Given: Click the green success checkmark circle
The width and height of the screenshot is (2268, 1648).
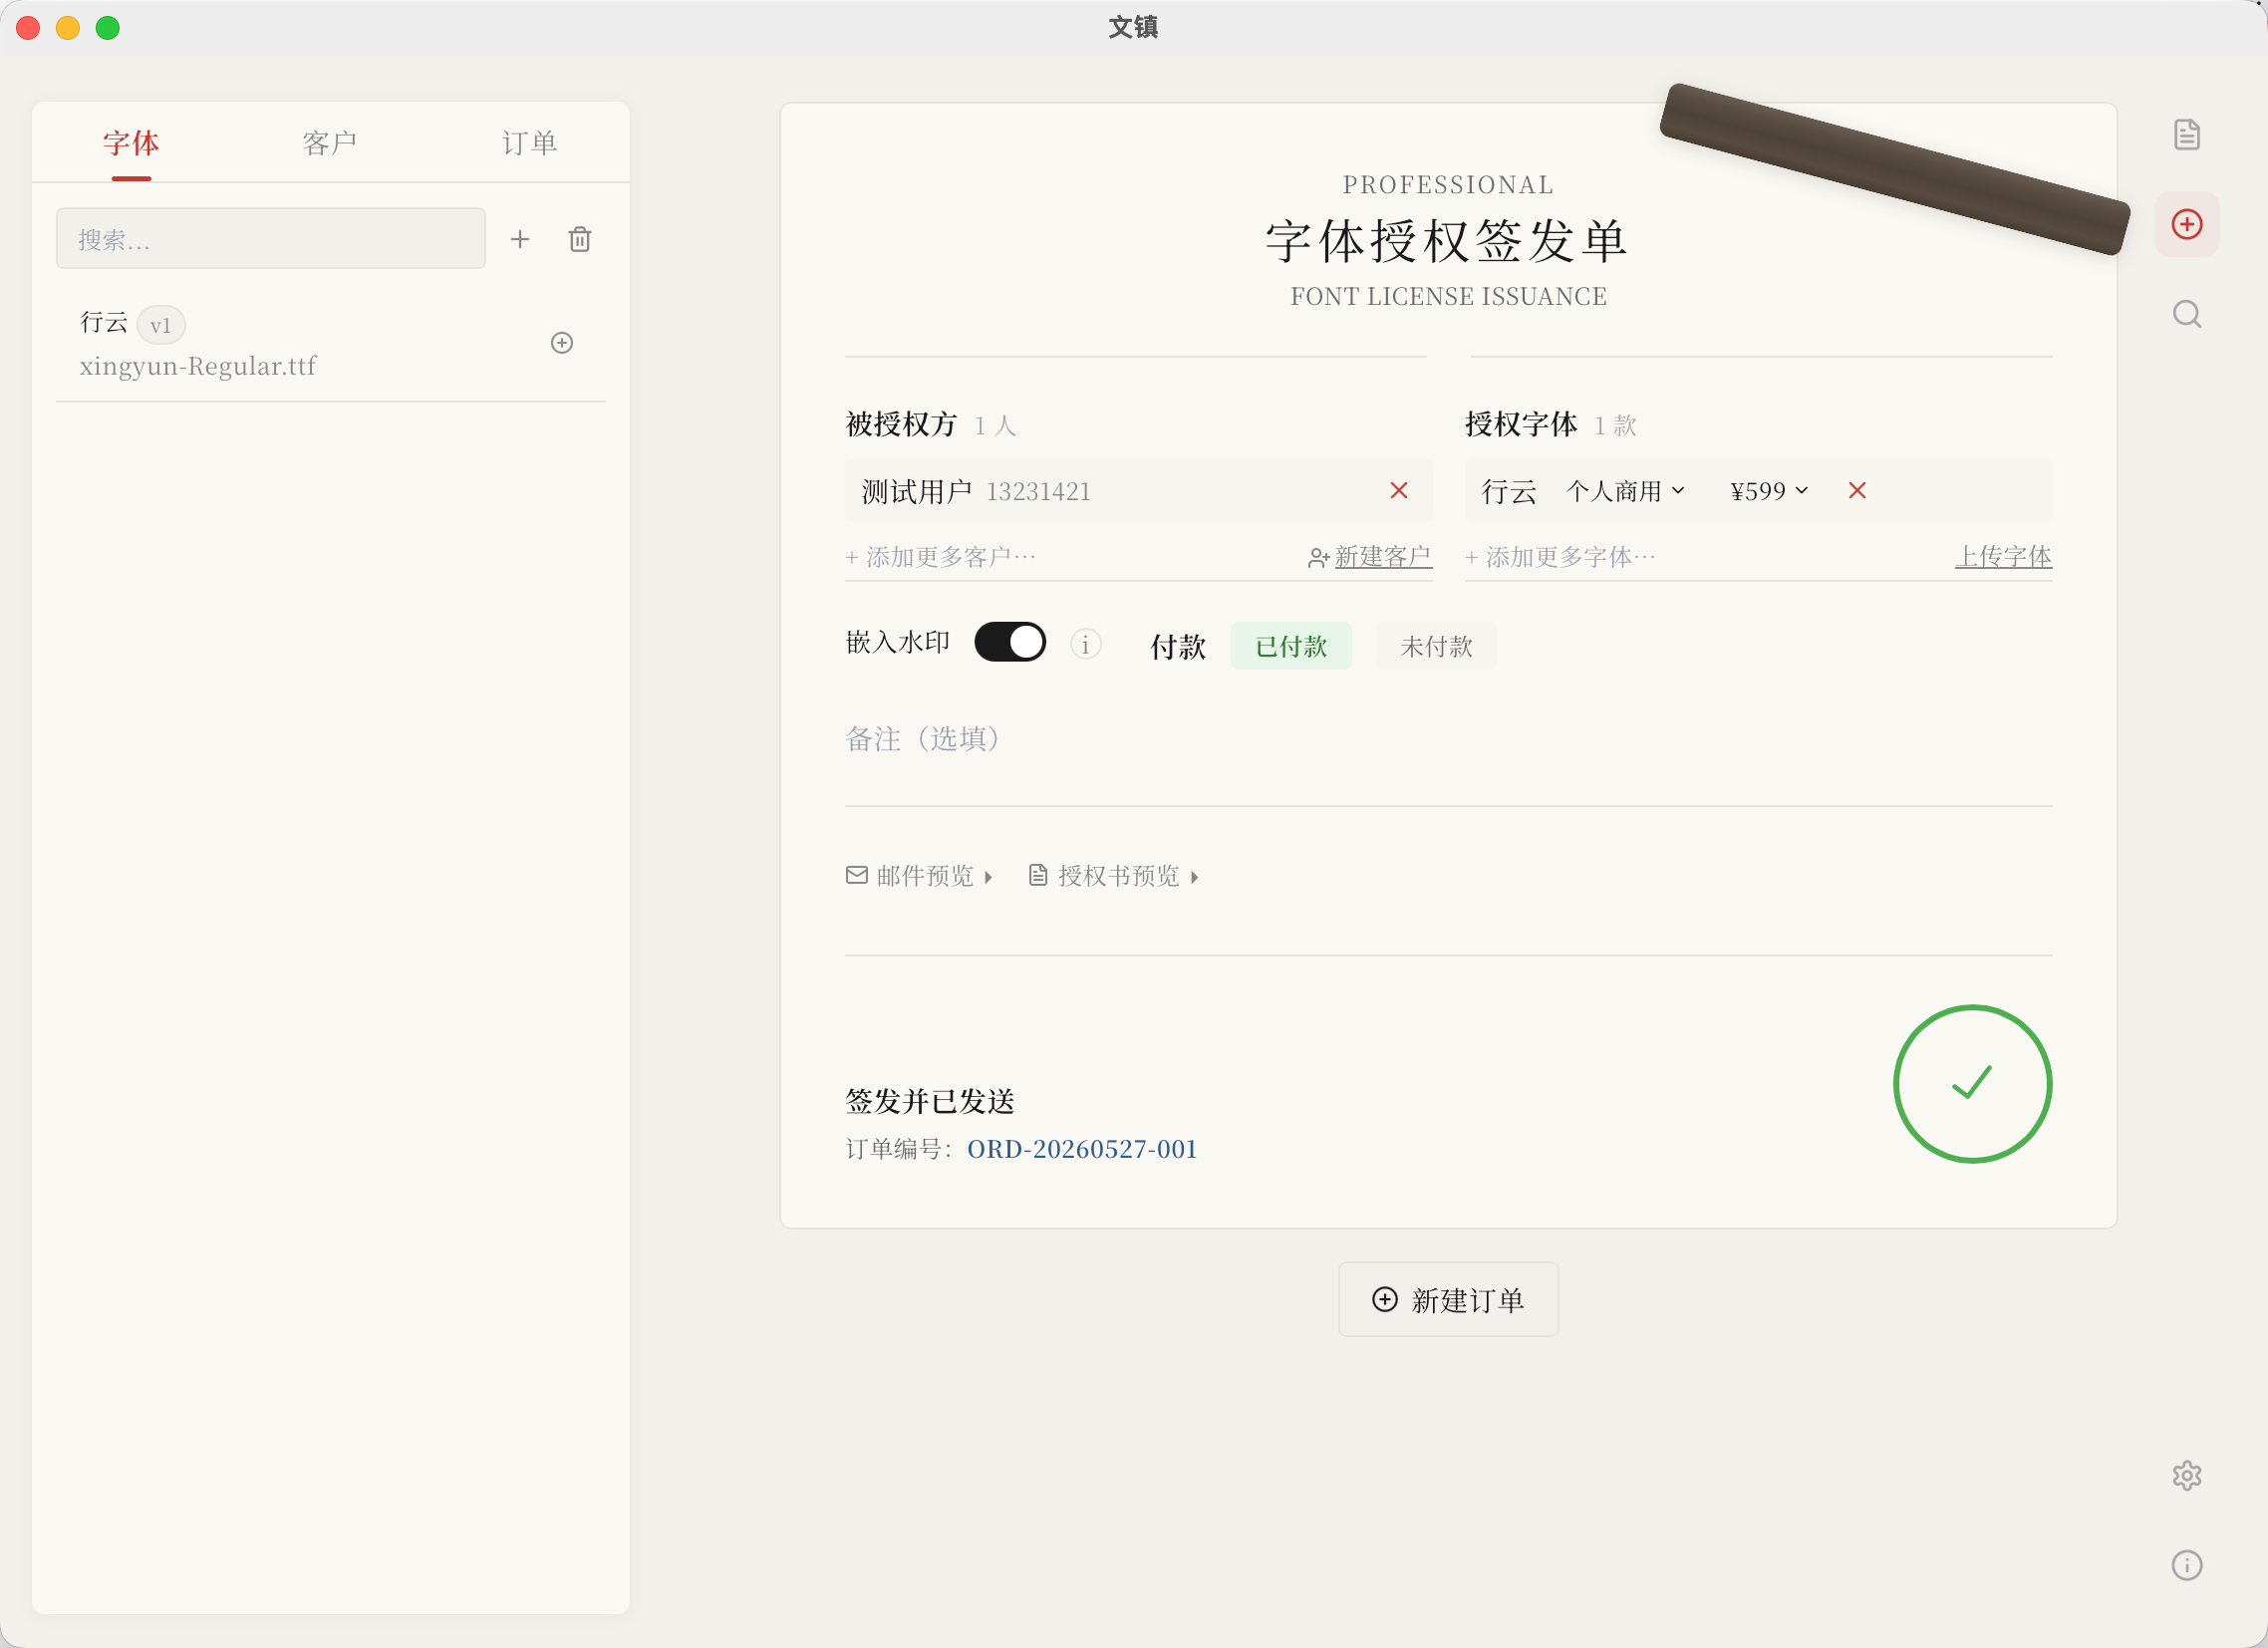Looking at the screenshot, I should pos(1972,1084).
